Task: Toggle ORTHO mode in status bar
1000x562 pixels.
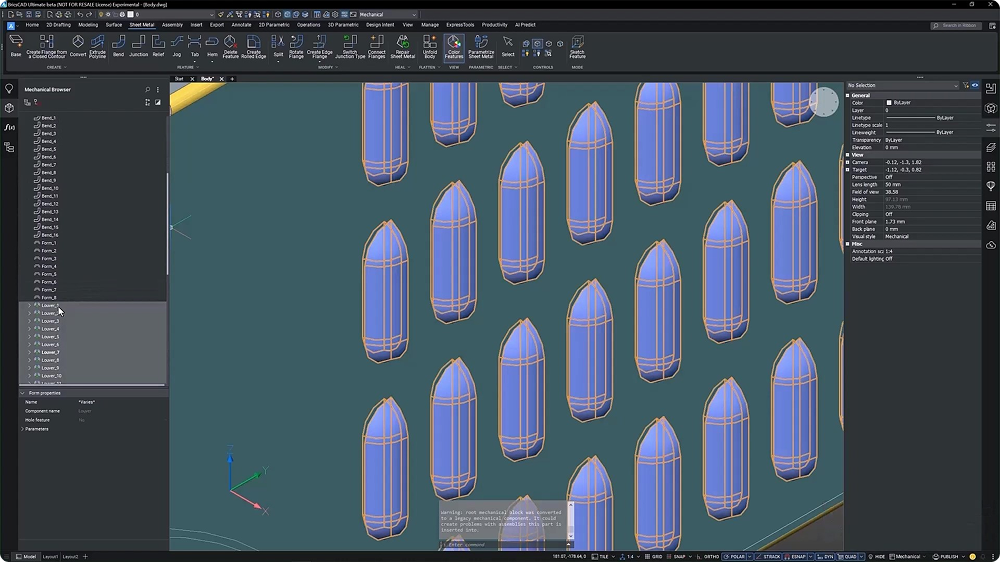Action: tap(711, 556)
